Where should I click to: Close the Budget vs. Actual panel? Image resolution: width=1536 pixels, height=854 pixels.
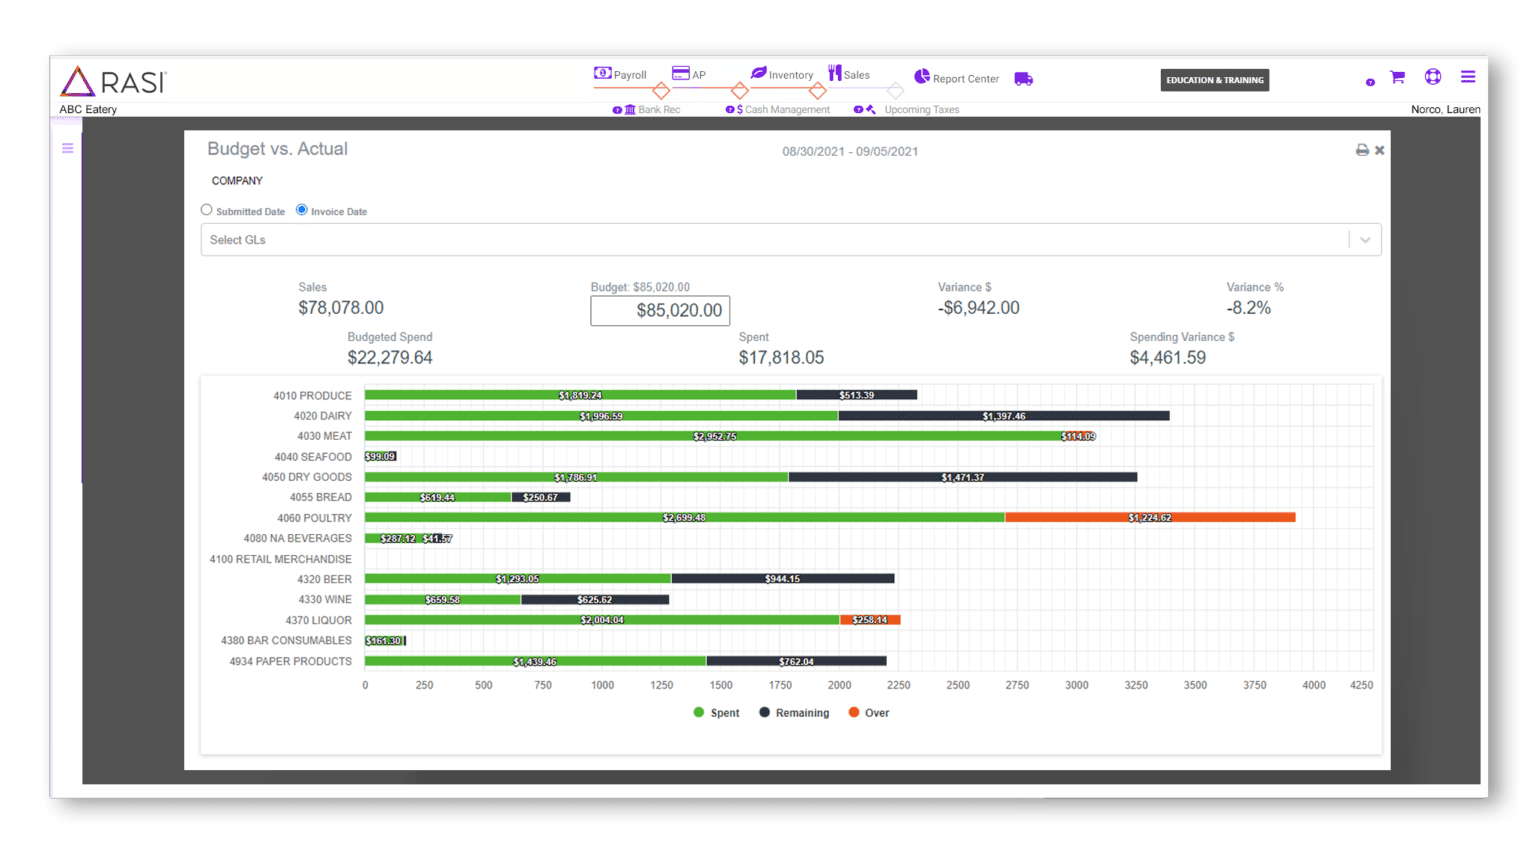1379,150
